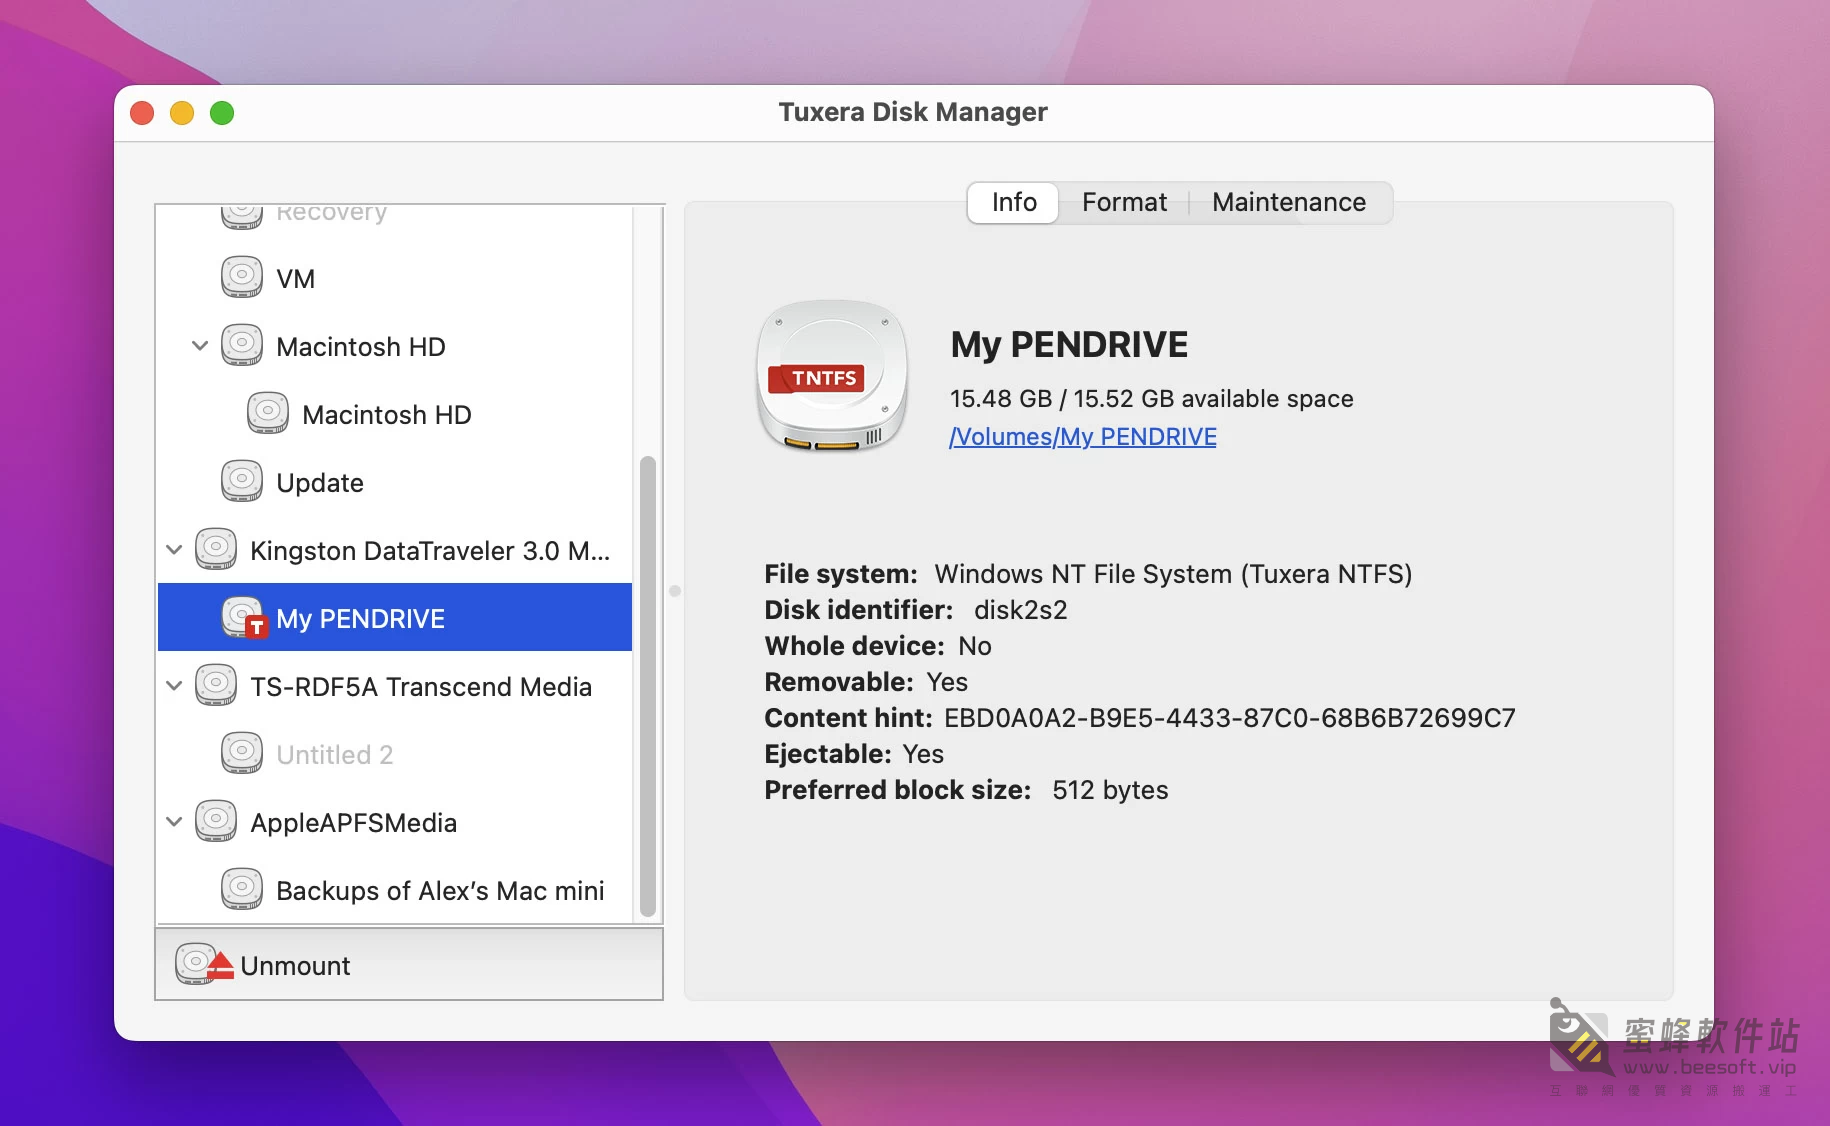Click the Windows NT File System text
Viewport: 1830px width, 1126px height.
point(1173,574)
